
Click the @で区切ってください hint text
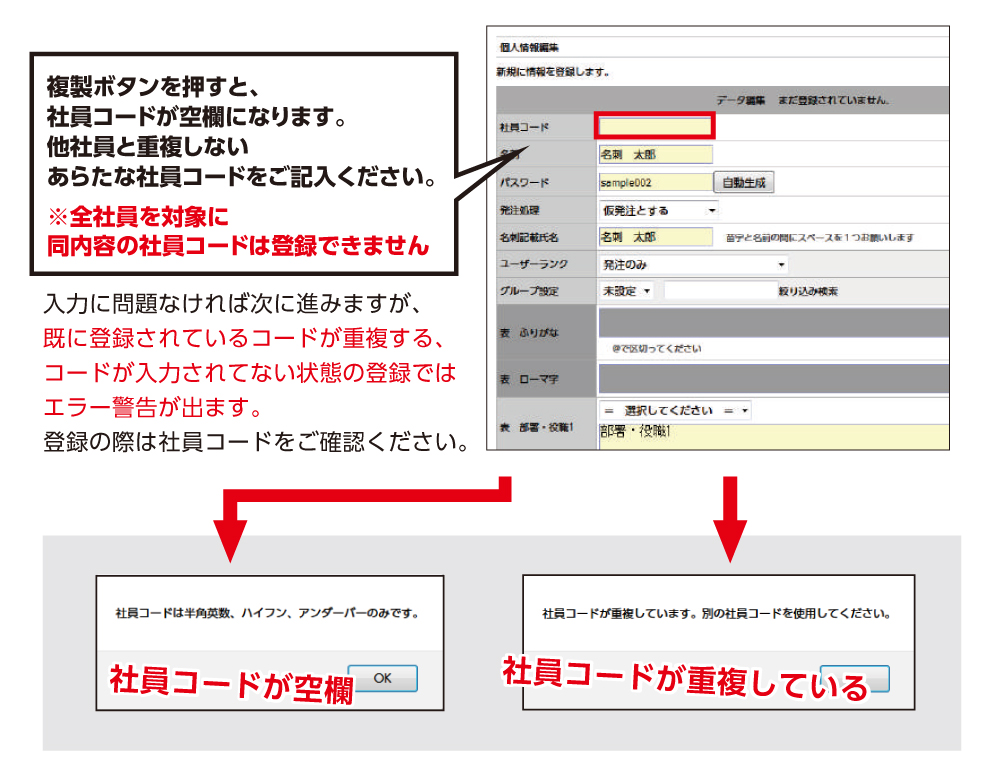[656, 349]
